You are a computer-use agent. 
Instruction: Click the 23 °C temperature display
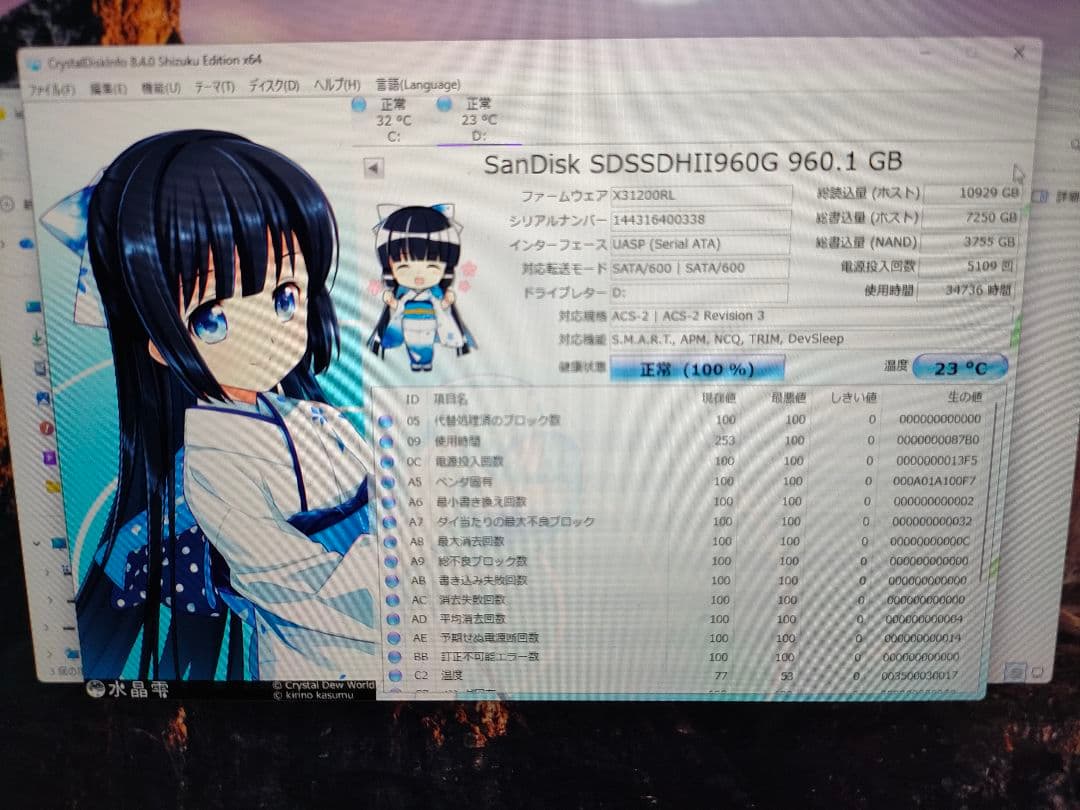(957, 368)
